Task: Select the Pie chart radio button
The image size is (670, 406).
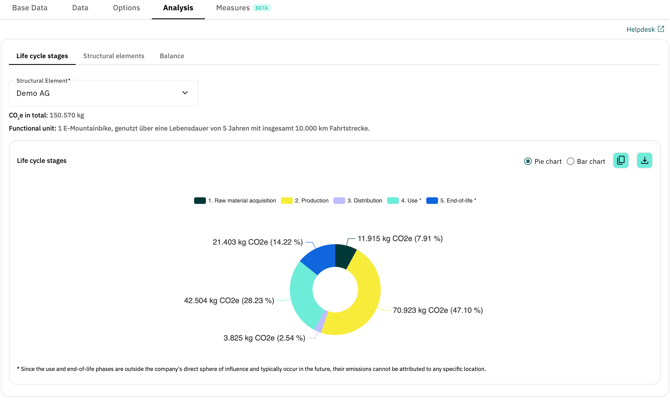Action: click(x=528, y=161)
